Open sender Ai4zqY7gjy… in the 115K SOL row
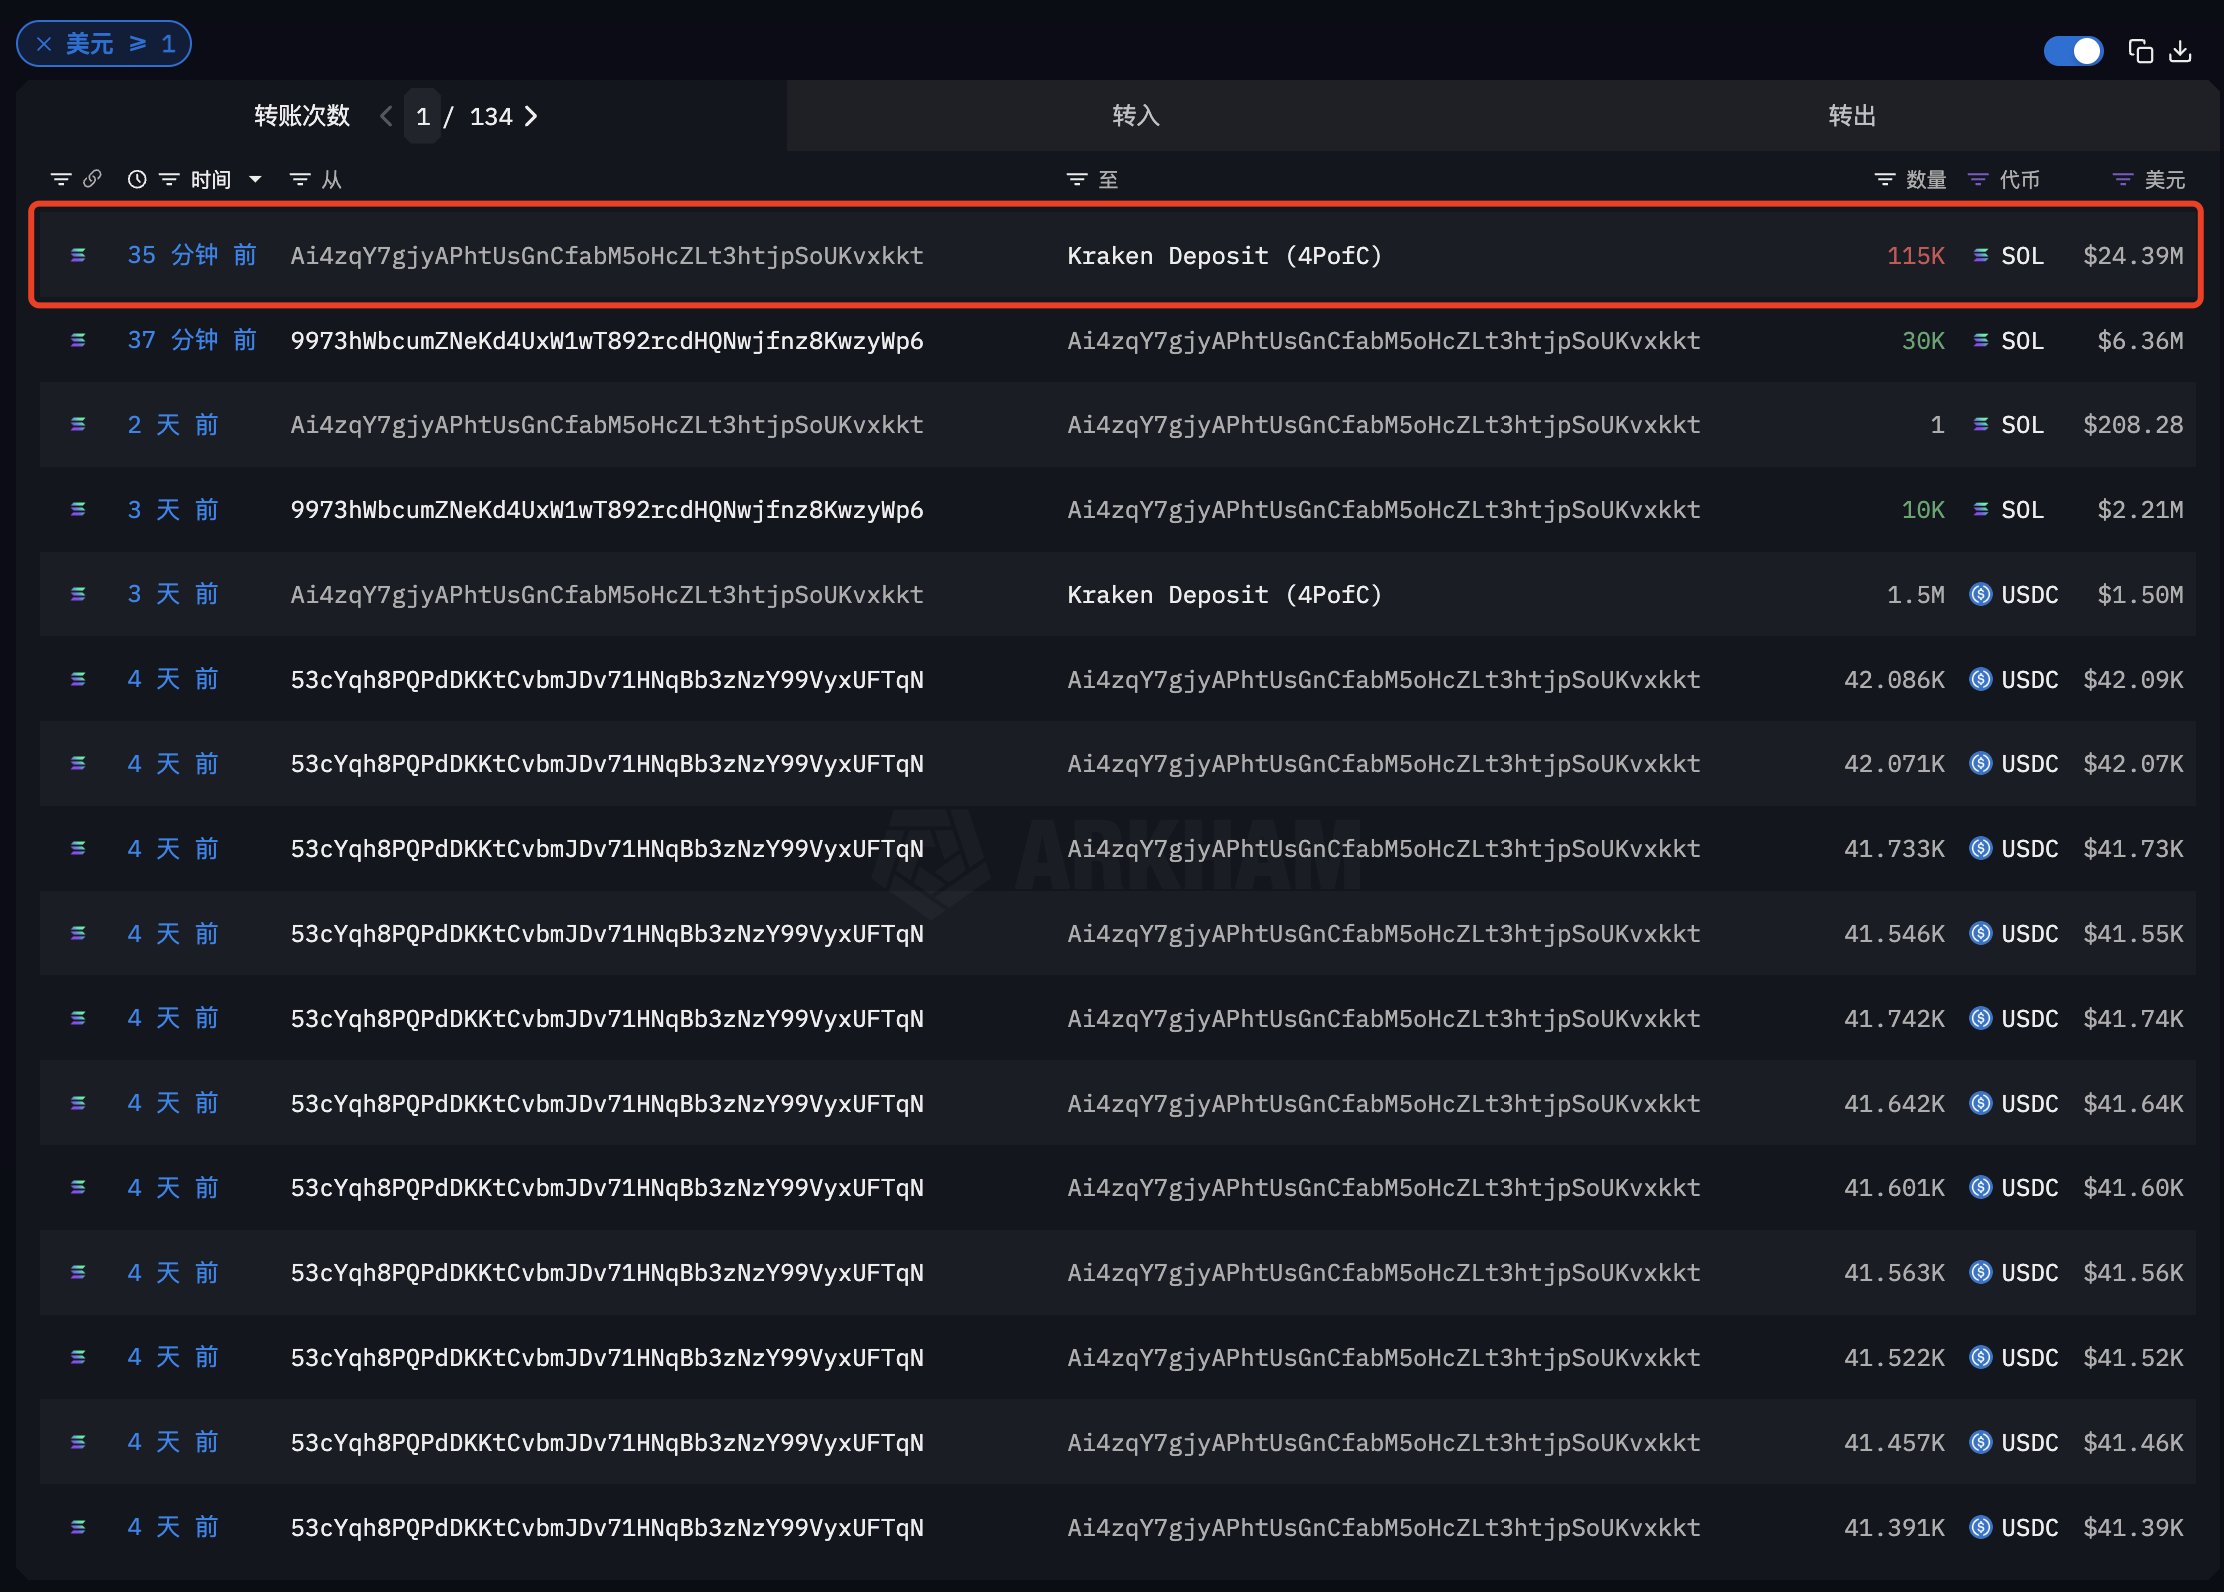This screenshot has width=2224, height=1592. tap(607, 256)
